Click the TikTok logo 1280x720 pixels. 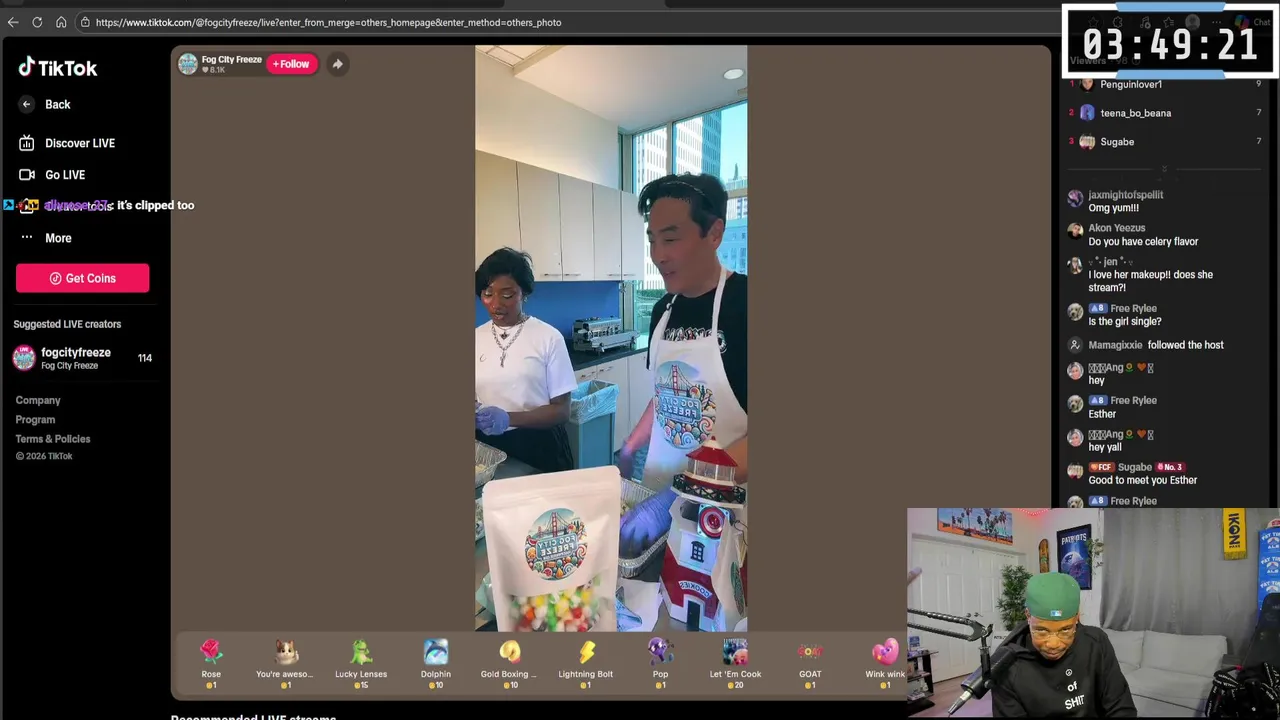point(57,68)
